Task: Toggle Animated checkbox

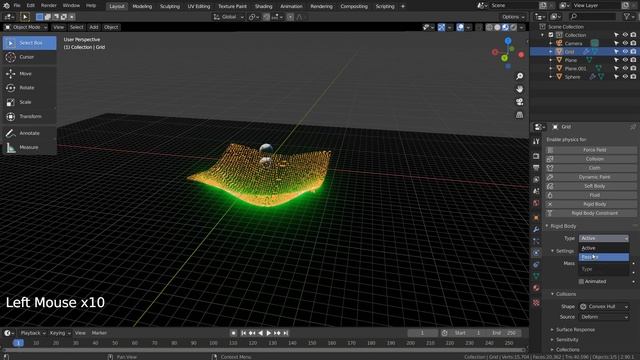Action: [581, 282]
